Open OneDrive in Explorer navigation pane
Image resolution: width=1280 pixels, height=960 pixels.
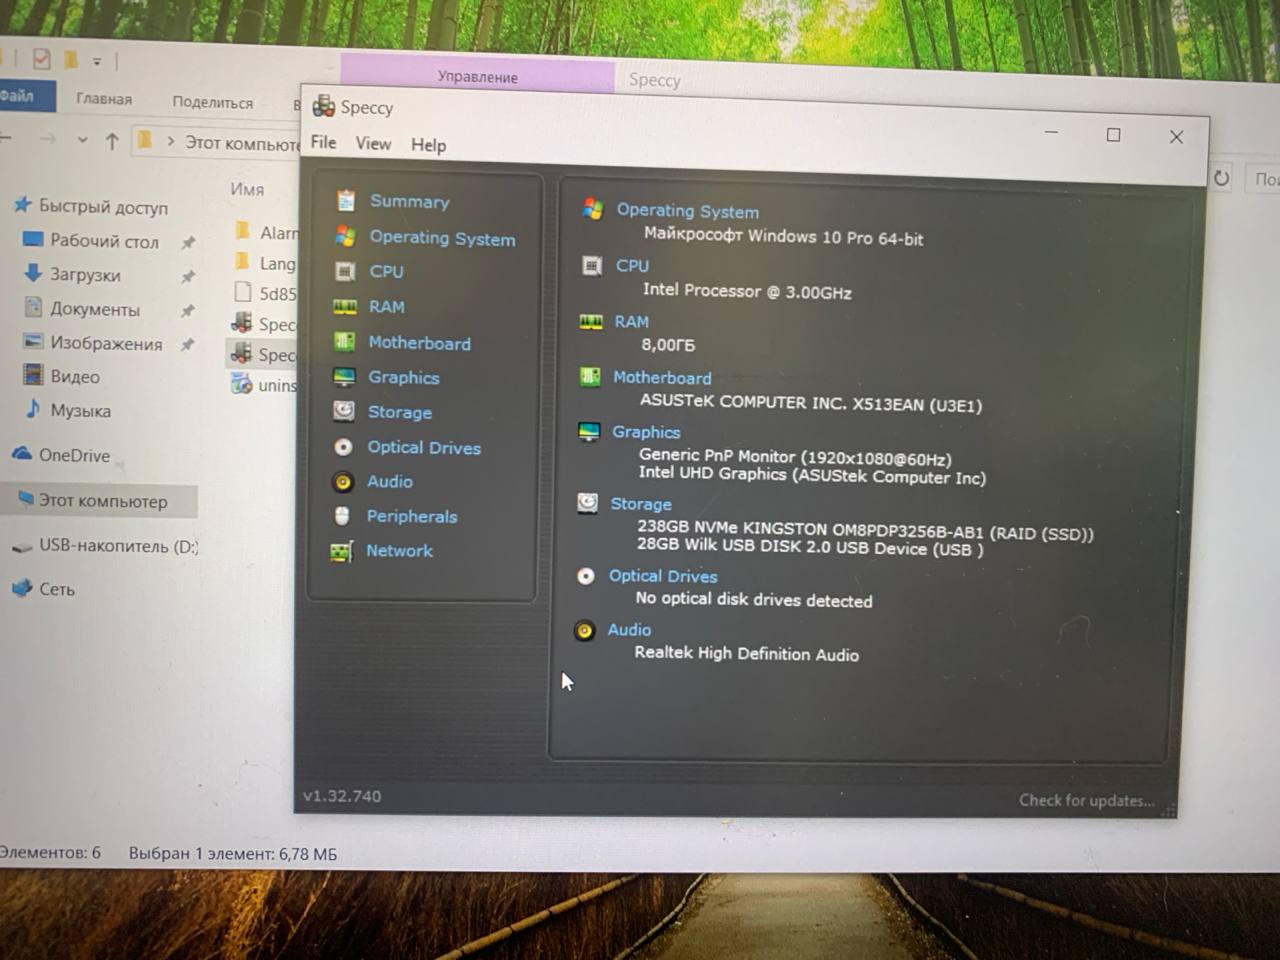73,455
